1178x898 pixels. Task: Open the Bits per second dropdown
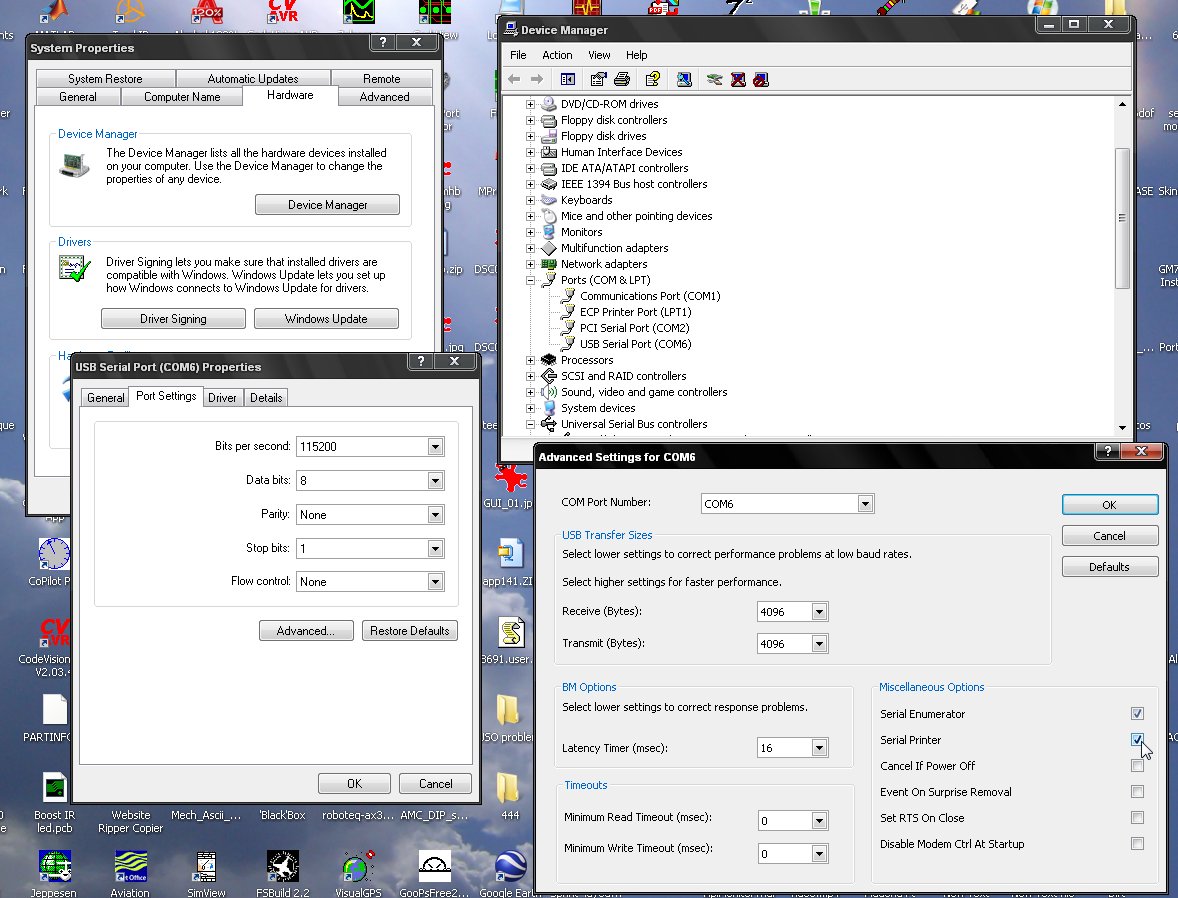pos(435,447)
